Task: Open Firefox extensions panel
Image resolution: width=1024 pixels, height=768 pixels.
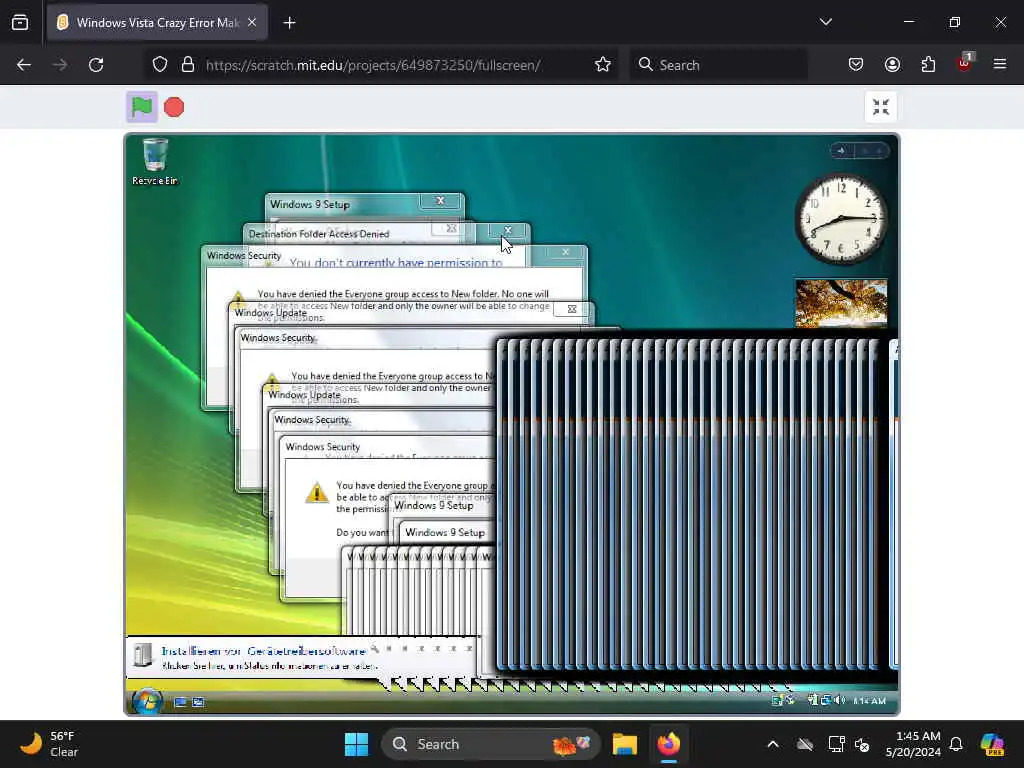Action: pyautogui.click(x=928, y=65)
